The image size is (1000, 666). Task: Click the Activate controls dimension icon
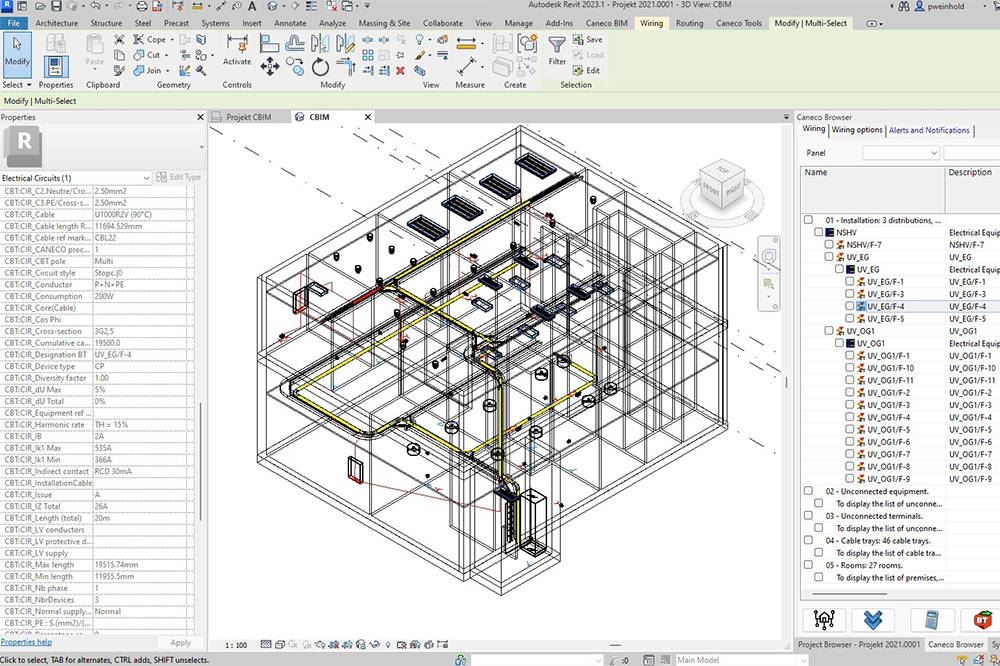coord(237,50)
